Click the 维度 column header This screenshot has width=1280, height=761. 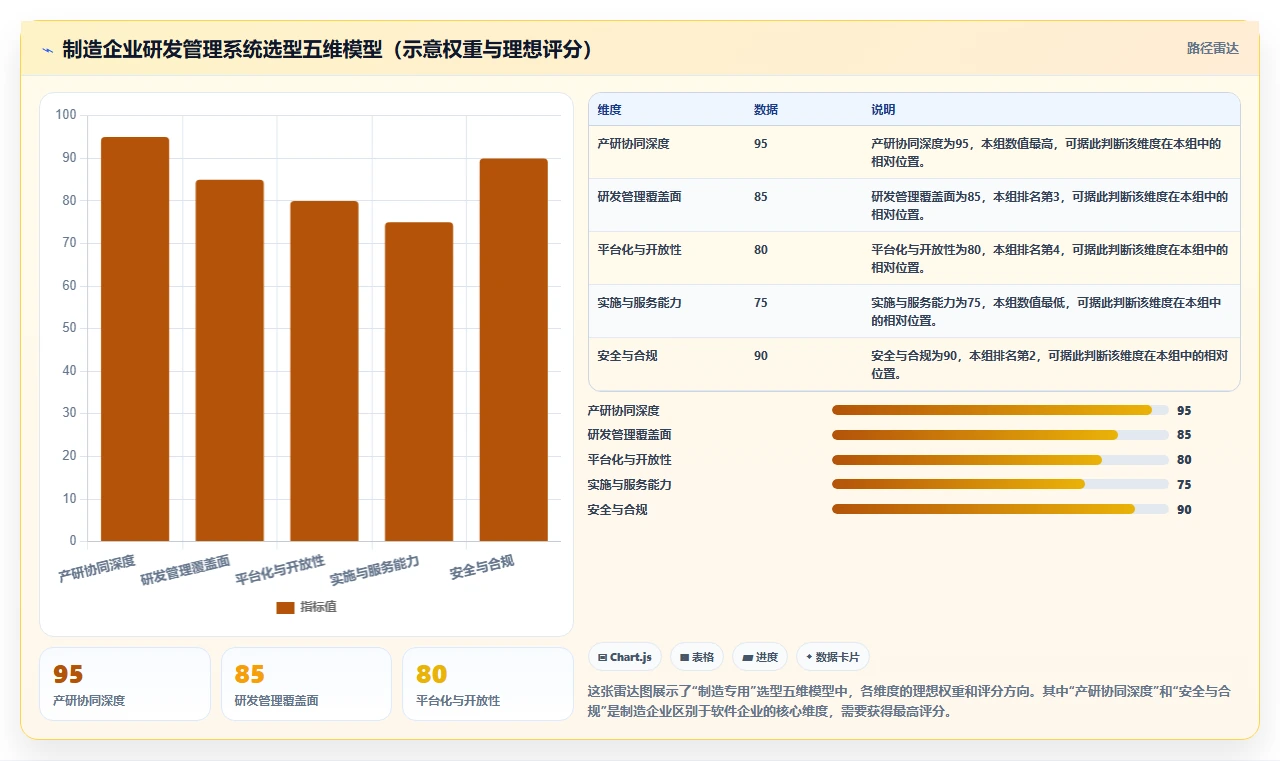coord(609,110)
